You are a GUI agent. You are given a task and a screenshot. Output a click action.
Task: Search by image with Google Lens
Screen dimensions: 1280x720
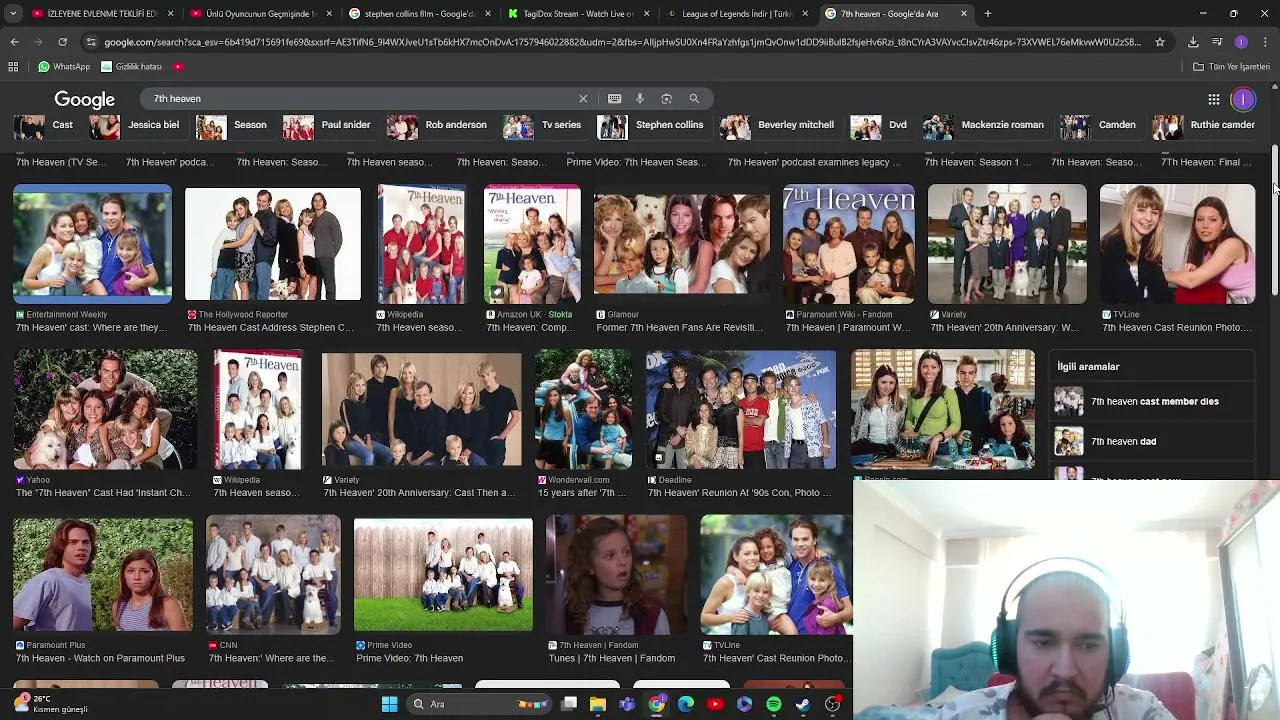click(x=666, y=98)
